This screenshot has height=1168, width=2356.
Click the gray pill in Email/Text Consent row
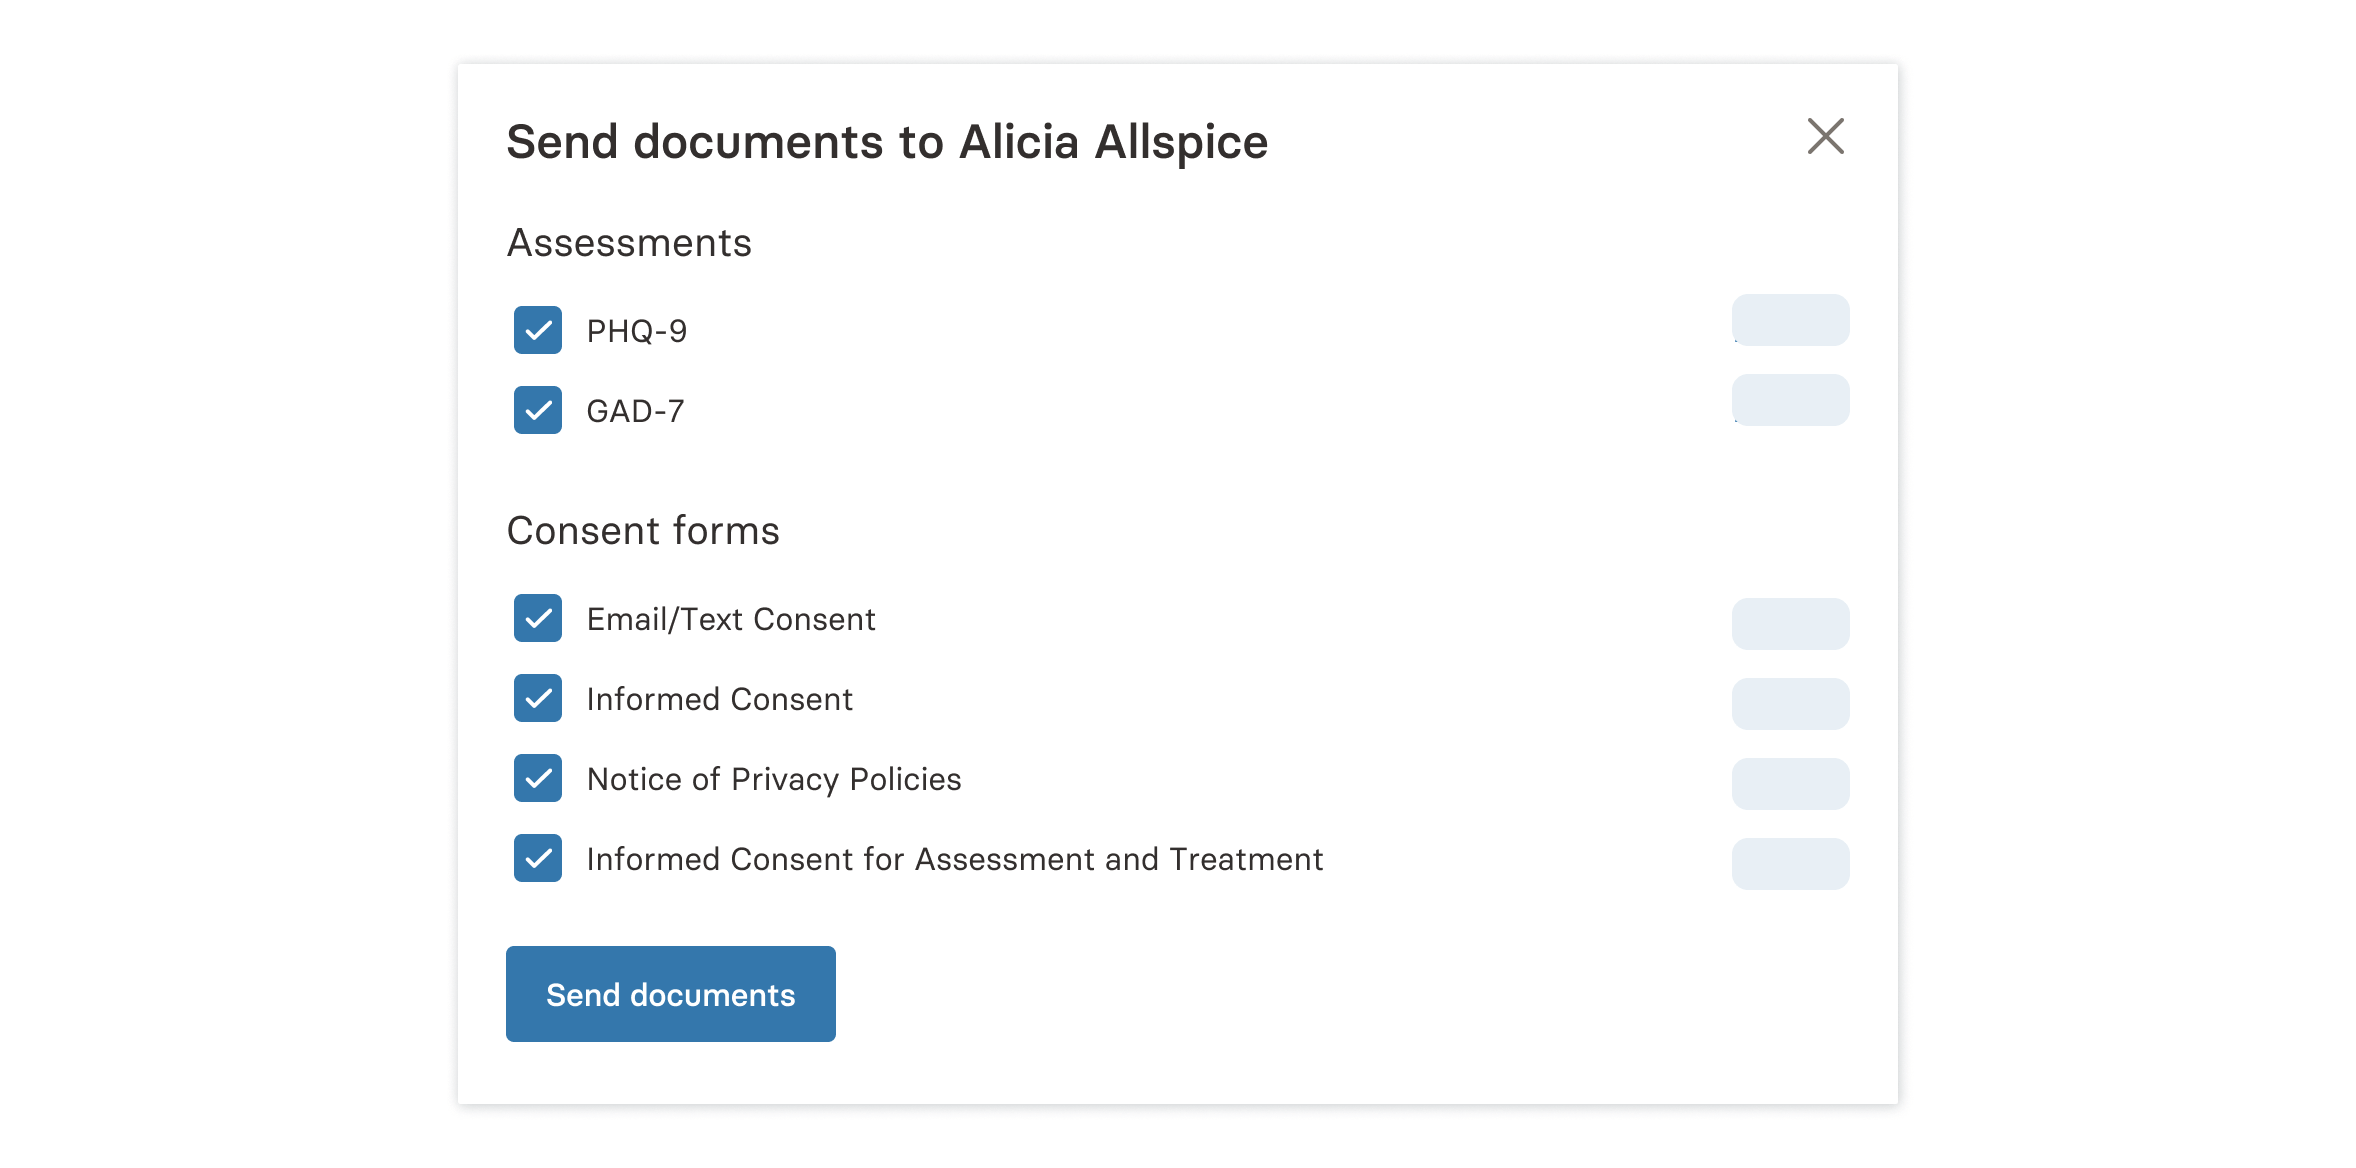pos(1790,624)
